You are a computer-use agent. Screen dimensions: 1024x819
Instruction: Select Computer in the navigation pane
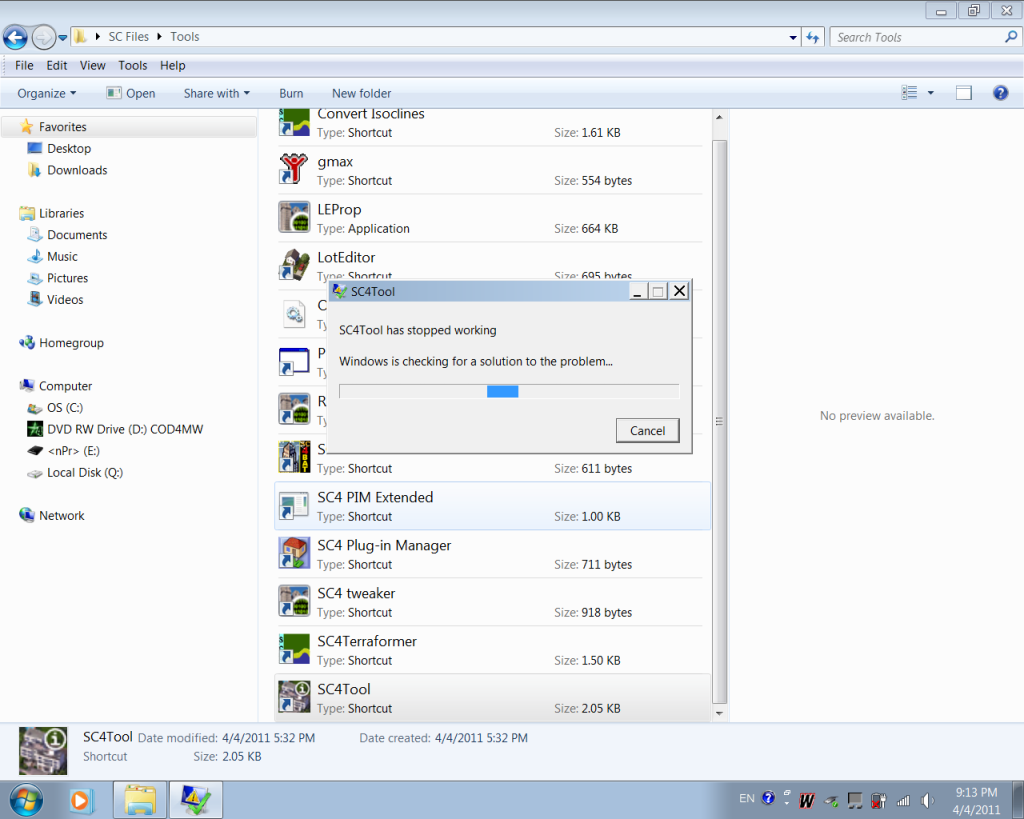[x=65, y=385]
